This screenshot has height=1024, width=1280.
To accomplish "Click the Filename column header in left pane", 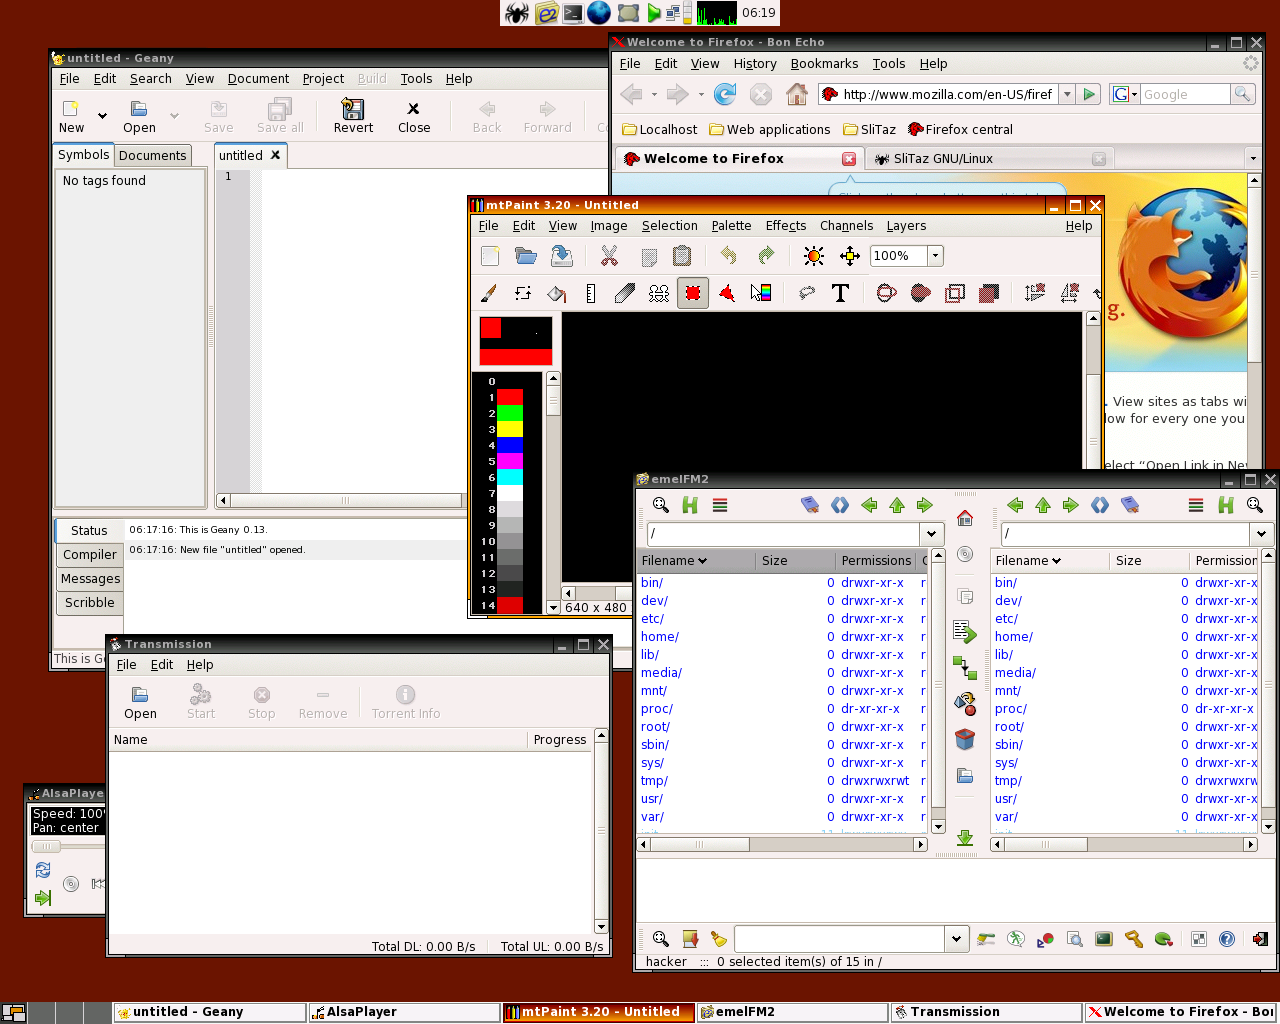I will tap(697, 561).
